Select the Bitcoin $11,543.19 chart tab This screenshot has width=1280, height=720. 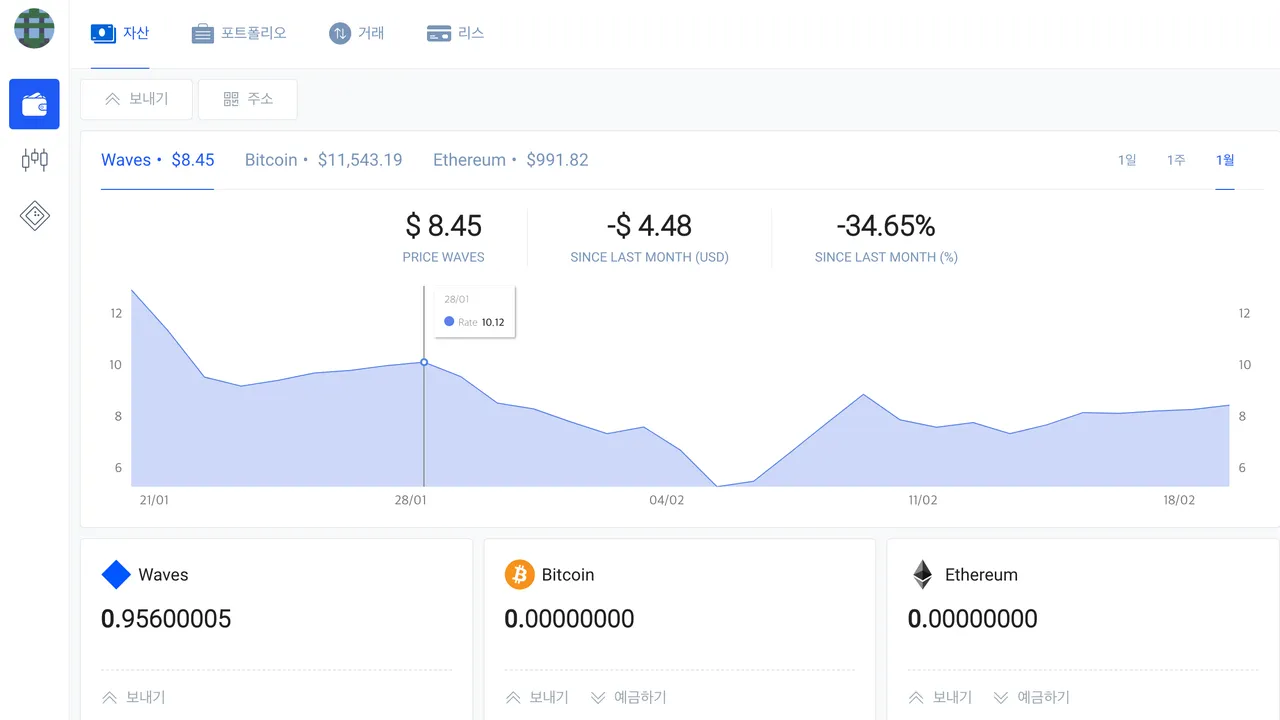click(x=324, y=160)
